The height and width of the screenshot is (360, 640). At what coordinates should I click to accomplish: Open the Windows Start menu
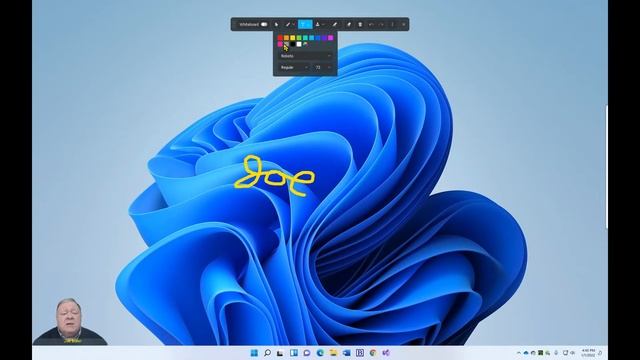coord(254,353)
